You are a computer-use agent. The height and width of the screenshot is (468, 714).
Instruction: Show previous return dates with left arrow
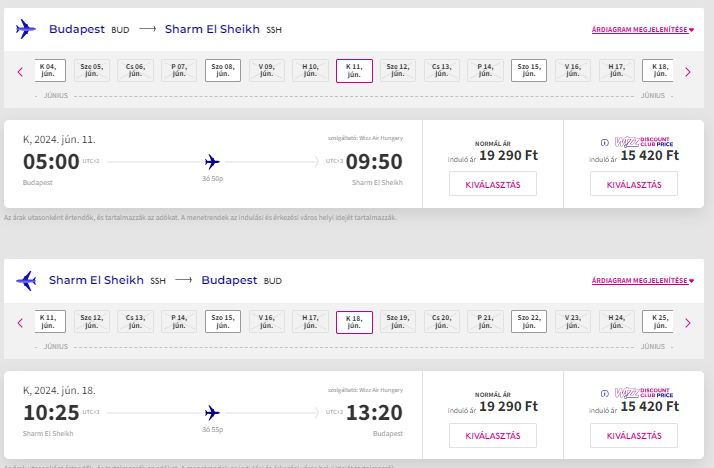[20, 323]
